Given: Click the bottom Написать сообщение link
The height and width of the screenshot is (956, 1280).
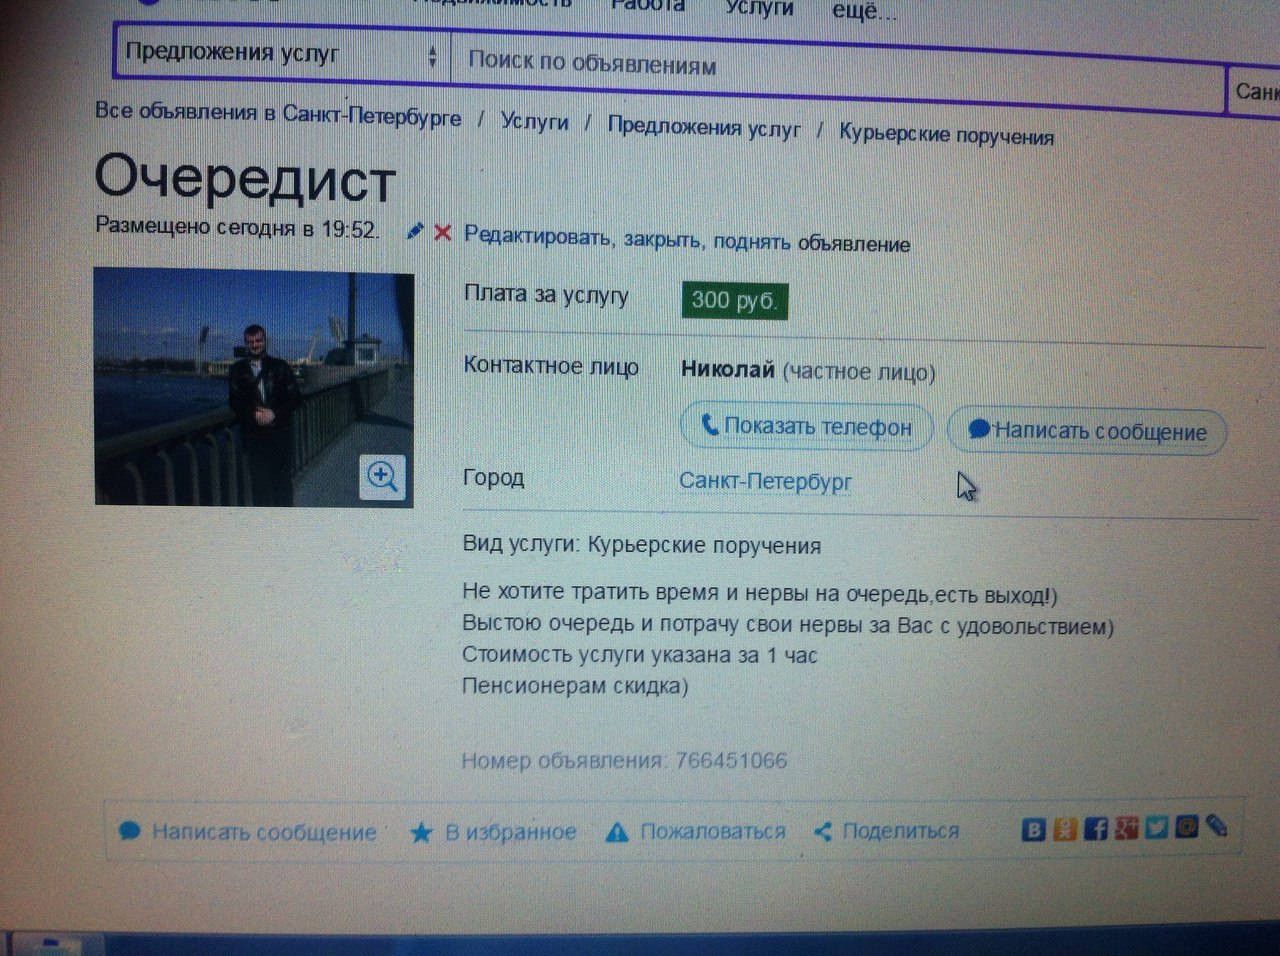Looking at the screenshot, I should pyautogui.click(x=264, y=832).
